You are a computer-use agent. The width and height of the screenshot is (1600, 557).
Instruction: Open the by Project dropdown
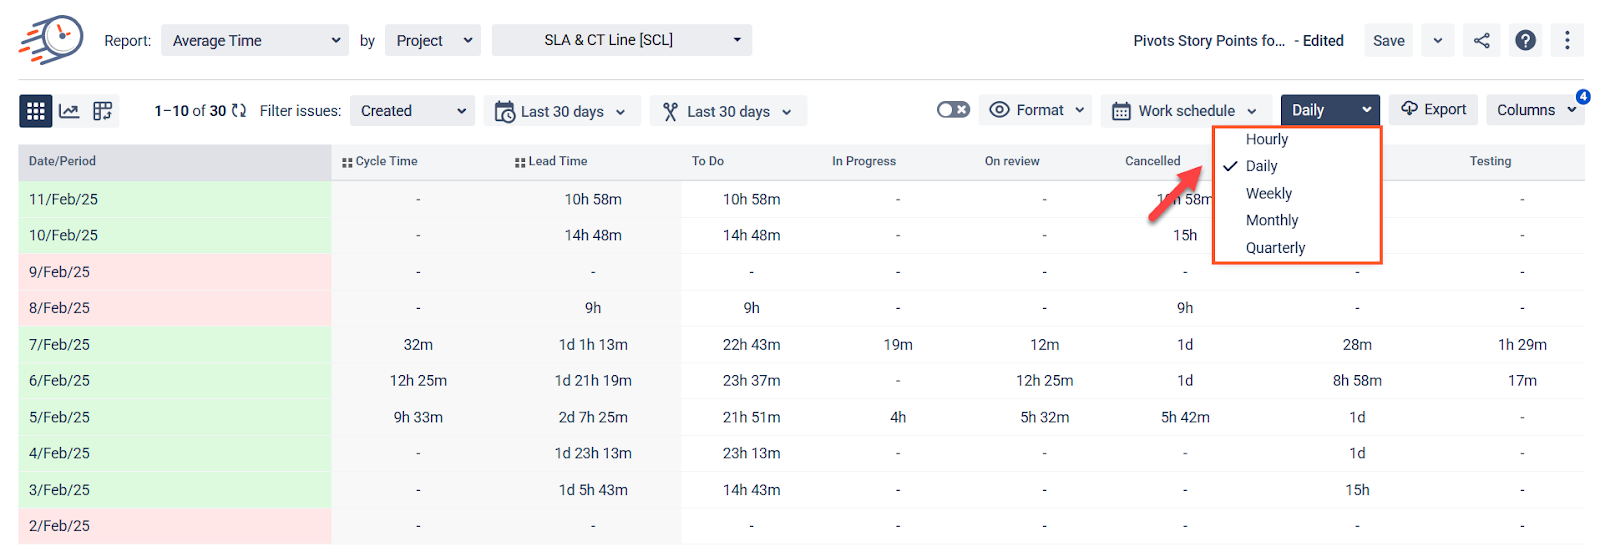point(433,41)
